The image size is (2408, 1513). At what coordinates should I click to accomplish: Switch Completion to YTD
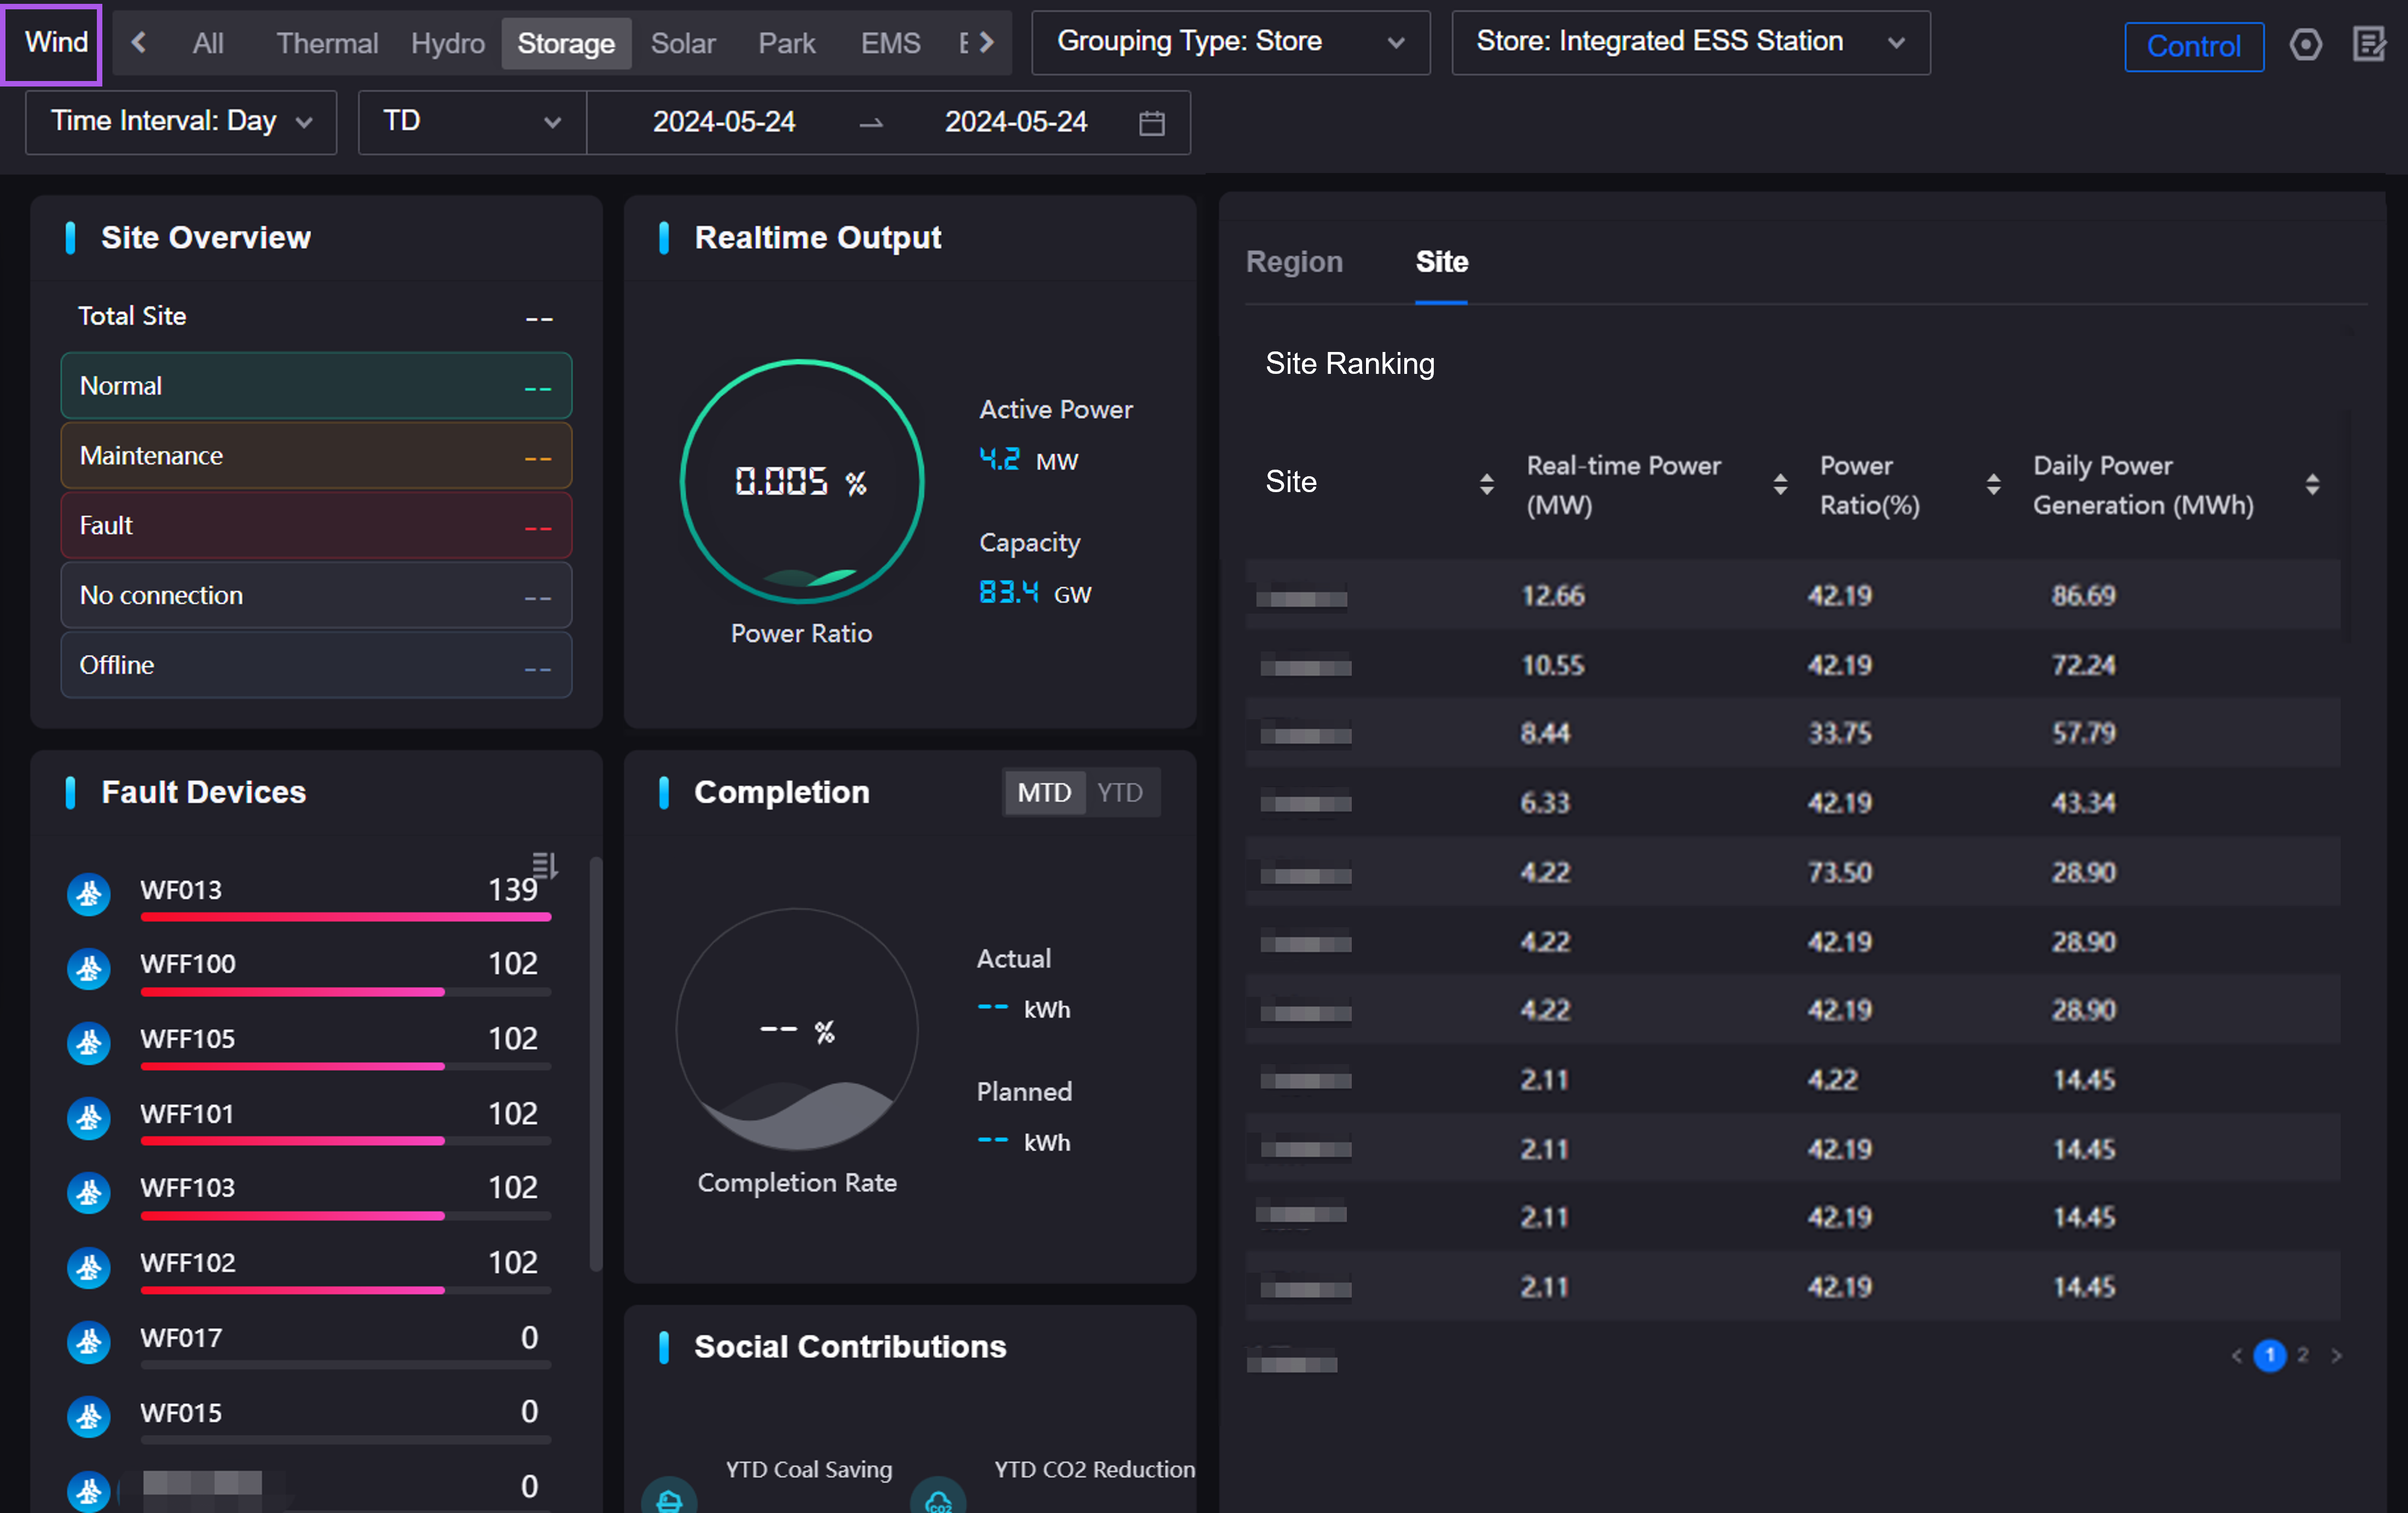1119,793
